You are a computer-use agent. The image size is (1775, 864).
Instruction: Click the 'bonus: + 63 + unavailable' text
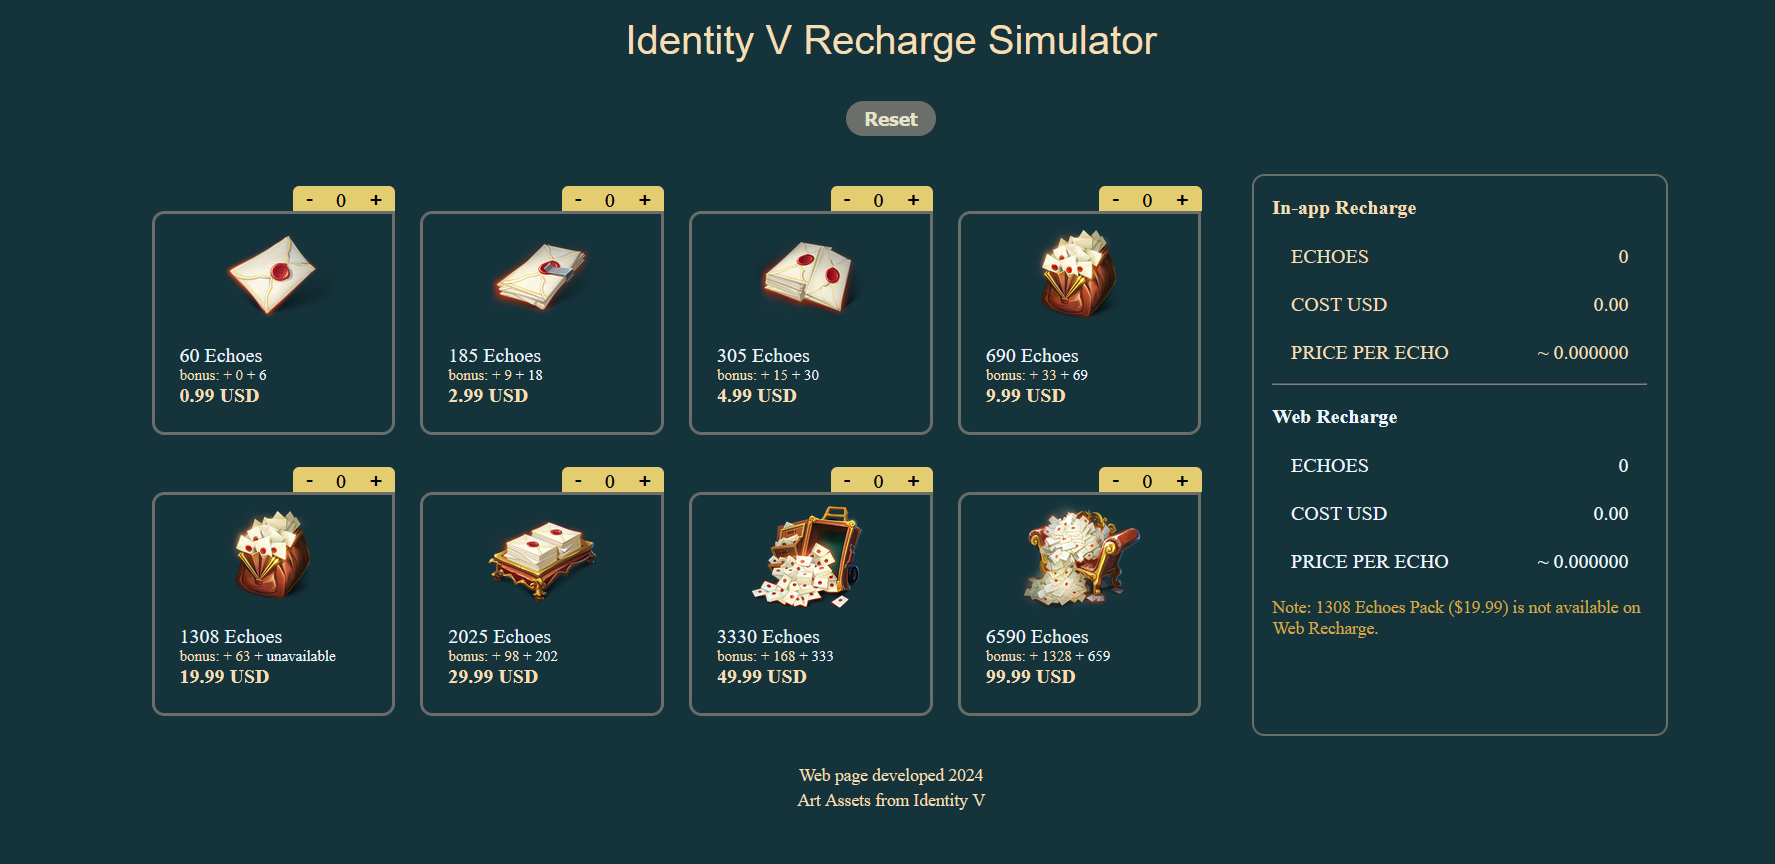pyautogui.click(x=258, y=656)
